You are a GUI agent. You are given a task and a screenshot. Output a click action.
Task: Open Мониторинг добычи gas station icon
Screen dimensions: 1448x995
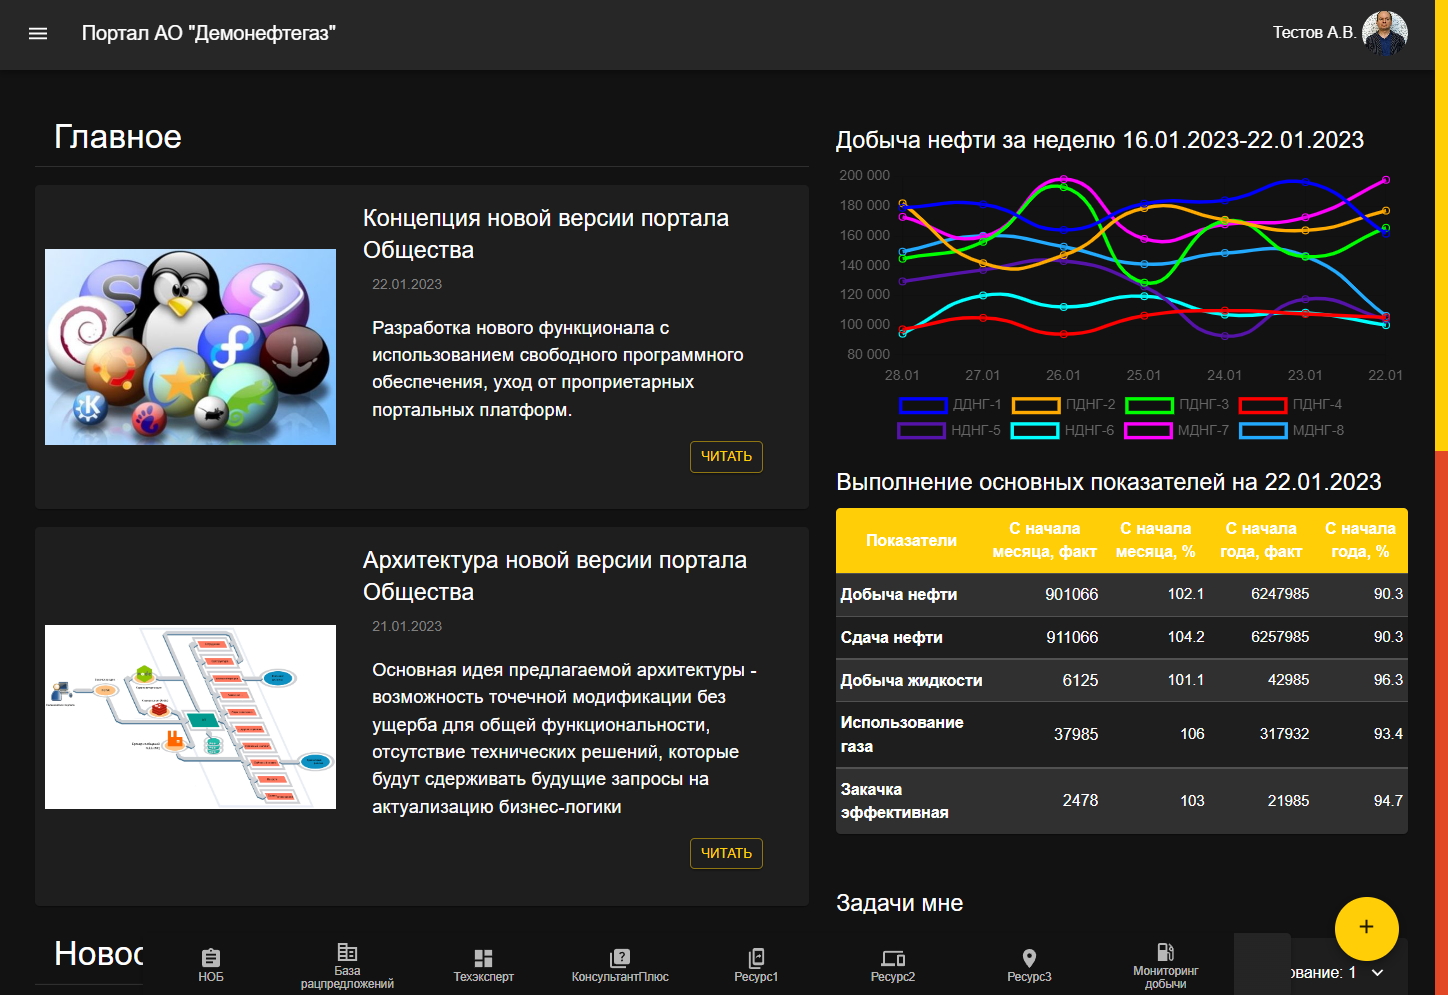[x=1165, y=952]
